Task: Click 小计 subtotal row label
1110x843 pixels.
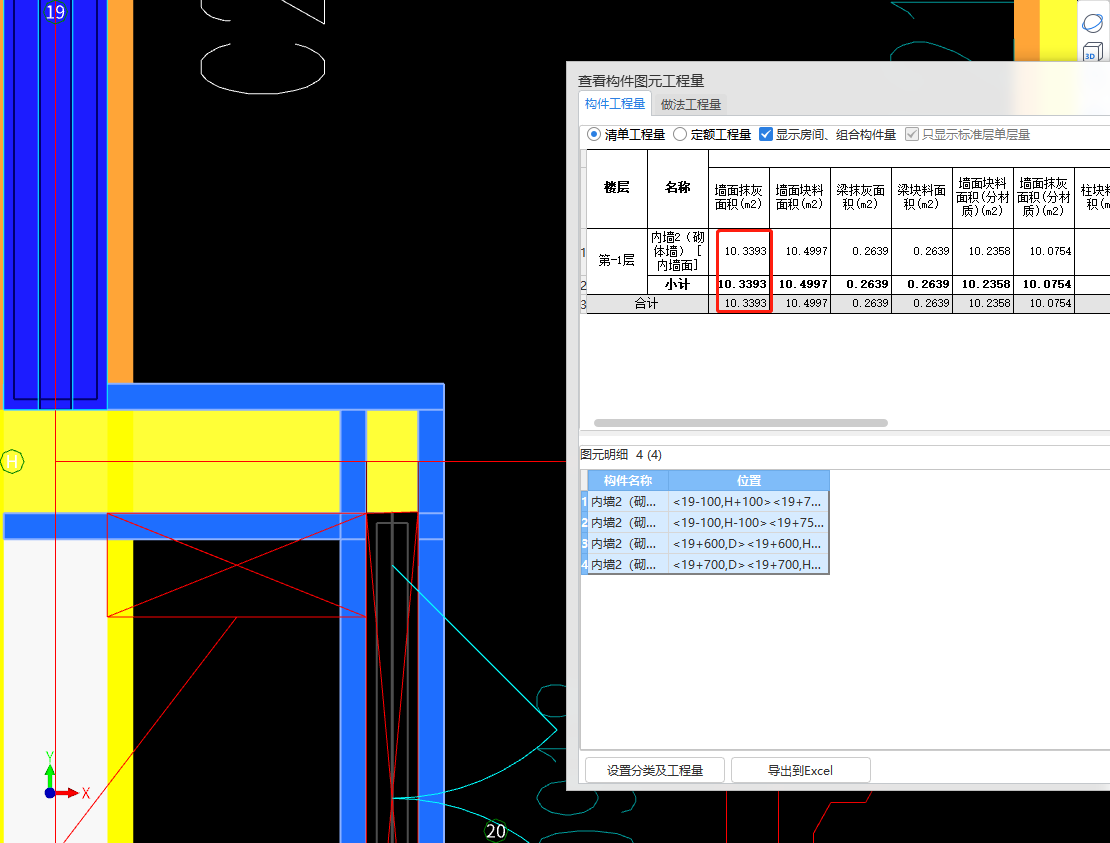Action: click(x=677, y=285)
